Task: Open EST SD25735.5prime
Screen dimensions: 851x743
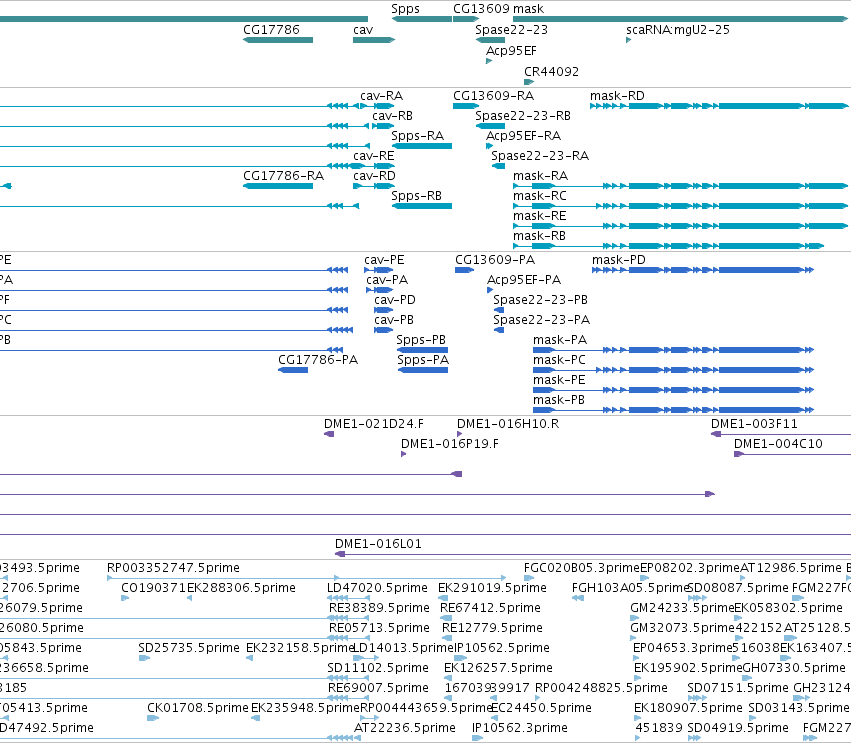Action: (x=189, y=648)
